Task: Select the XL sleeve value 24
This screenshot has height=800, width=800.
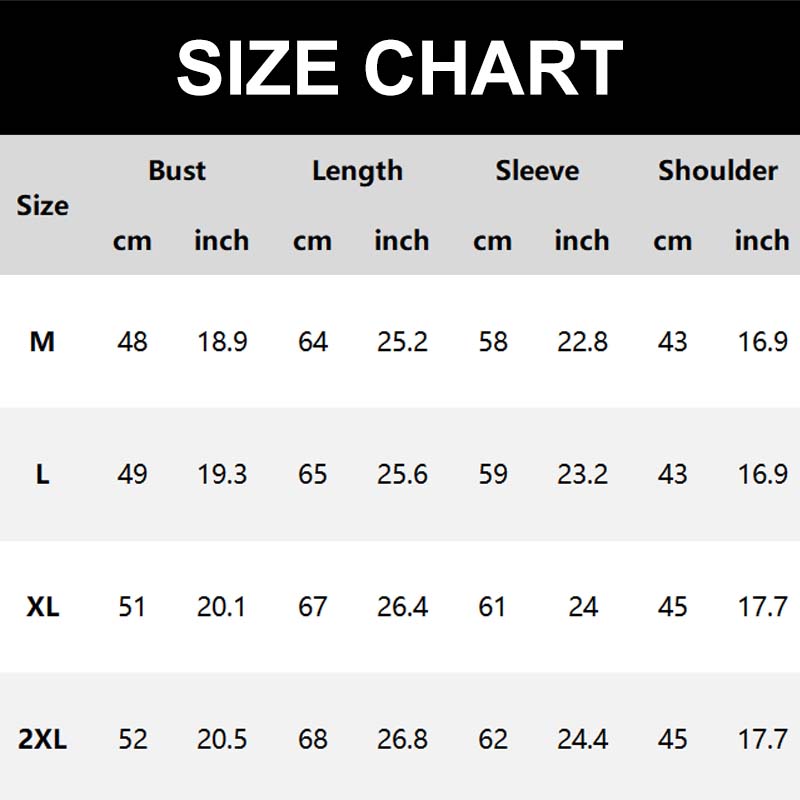Action: pyautogui.click(x=582, y=607)
